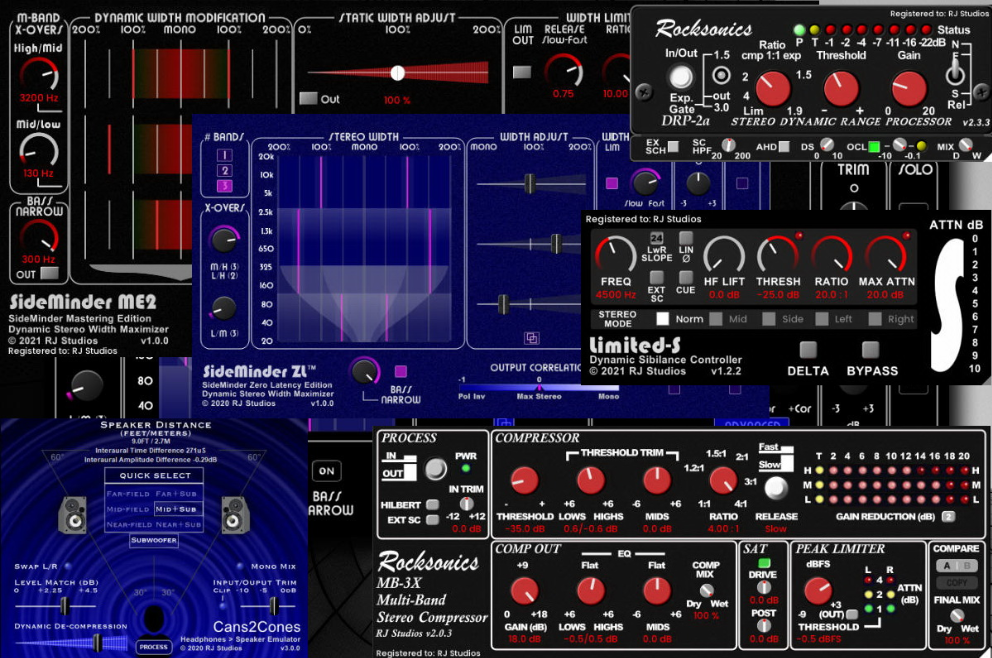Choose the Mid+Sub preset in Quick Select
Image resolution: width=992 pixels, height=658 pixels.
pyautogui.click(x=177, y=509)
